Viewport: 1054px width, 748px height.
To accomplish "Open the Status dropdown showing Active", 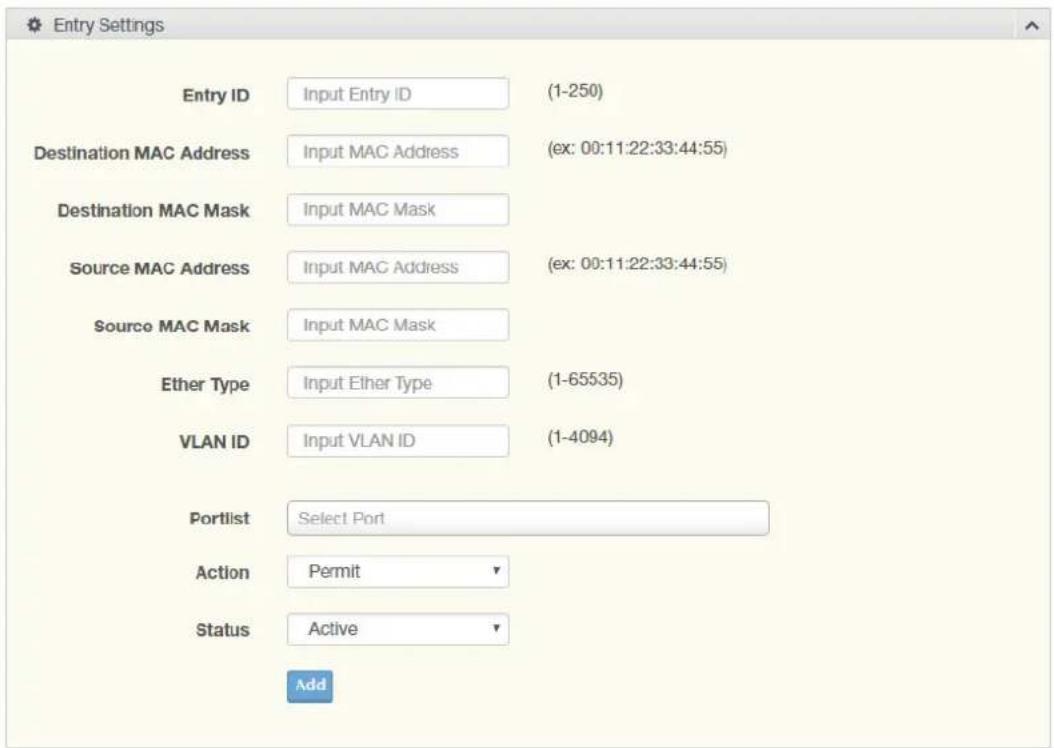I will coord(398,629).
